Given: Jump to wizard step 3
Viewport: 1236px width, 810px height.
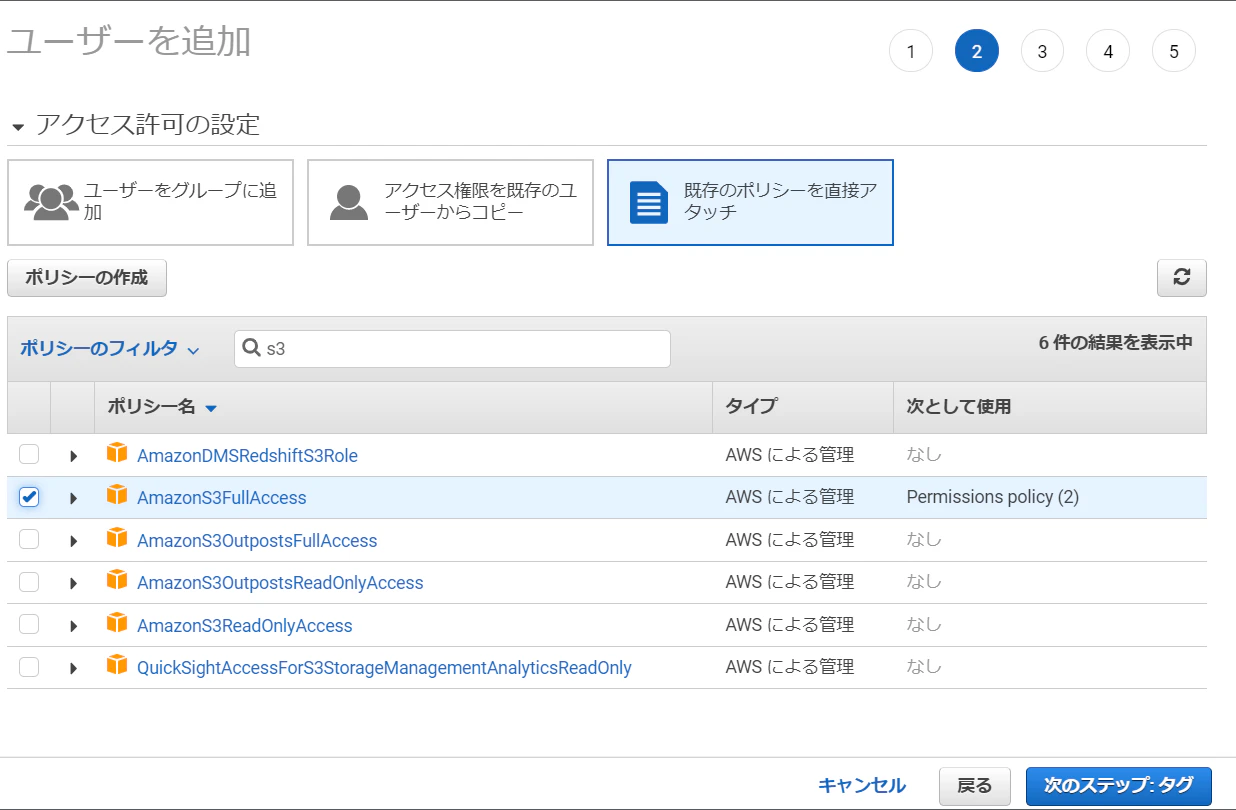Looking at the screenshot, I should pos(1042,51).
